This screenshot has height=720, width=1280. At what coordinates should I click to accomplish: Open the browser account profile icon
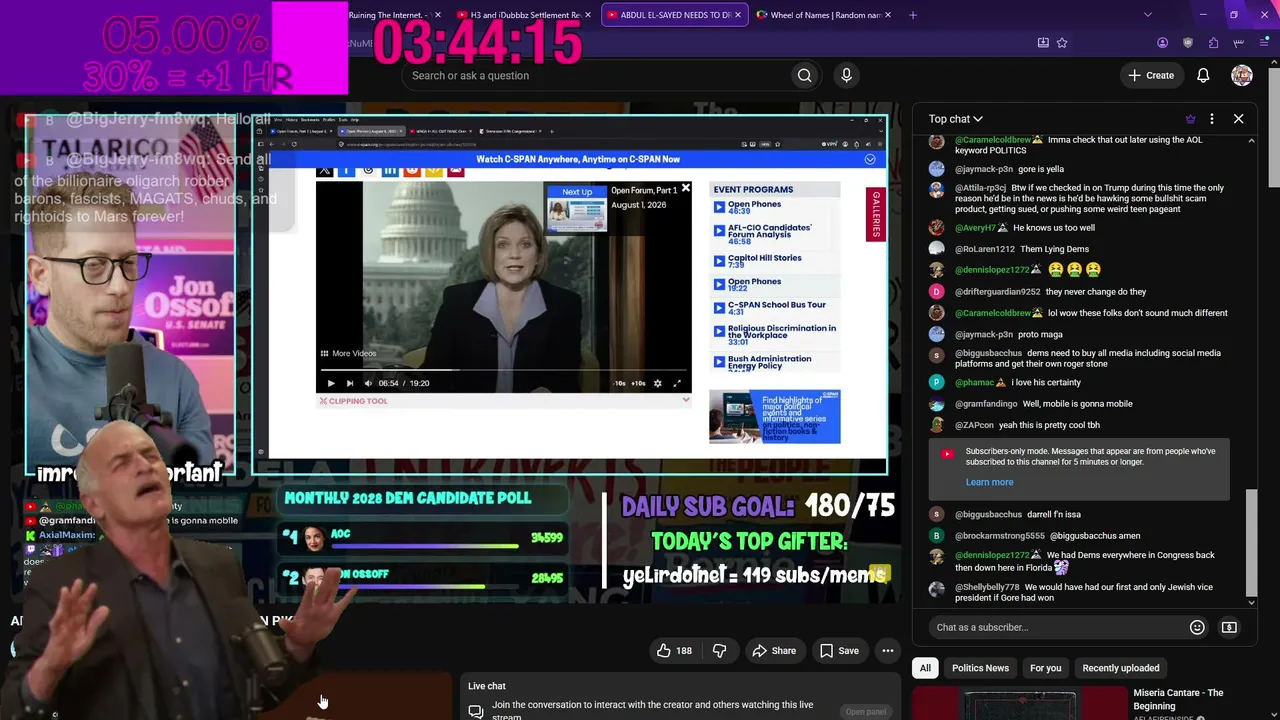tap(1162, 43)
